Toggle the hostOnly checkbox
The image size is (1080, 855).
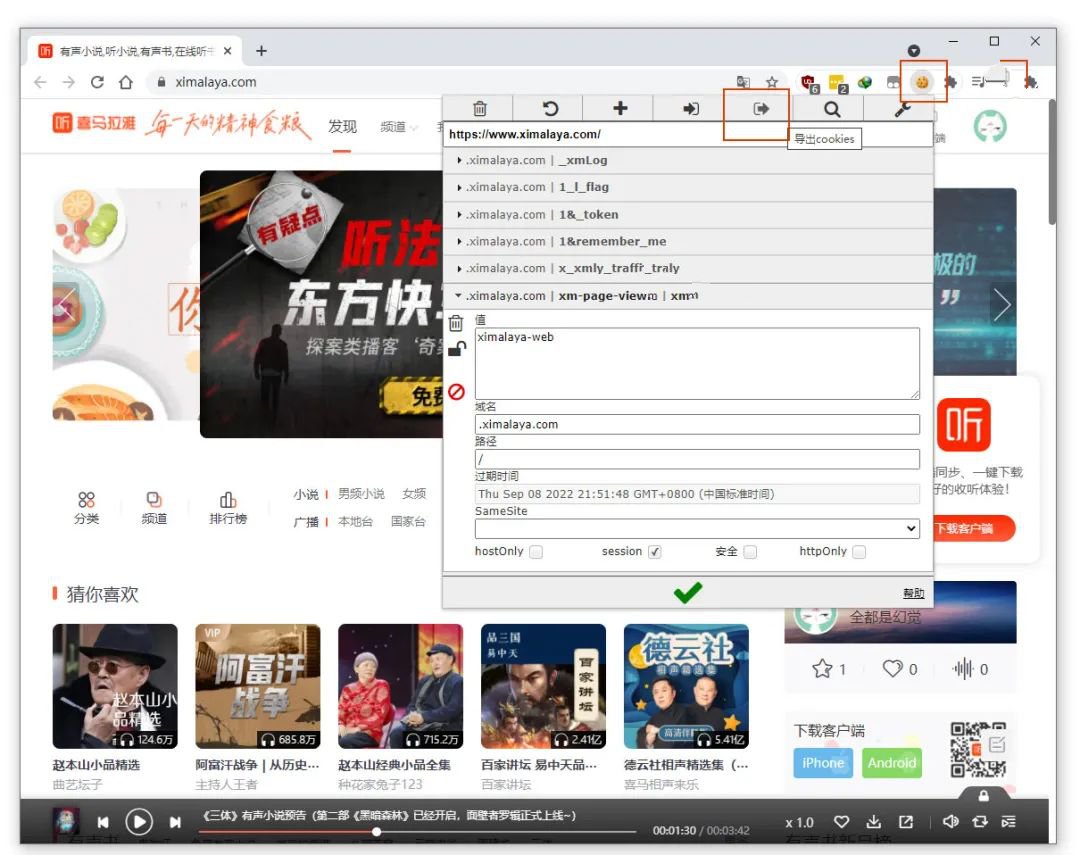536,552
